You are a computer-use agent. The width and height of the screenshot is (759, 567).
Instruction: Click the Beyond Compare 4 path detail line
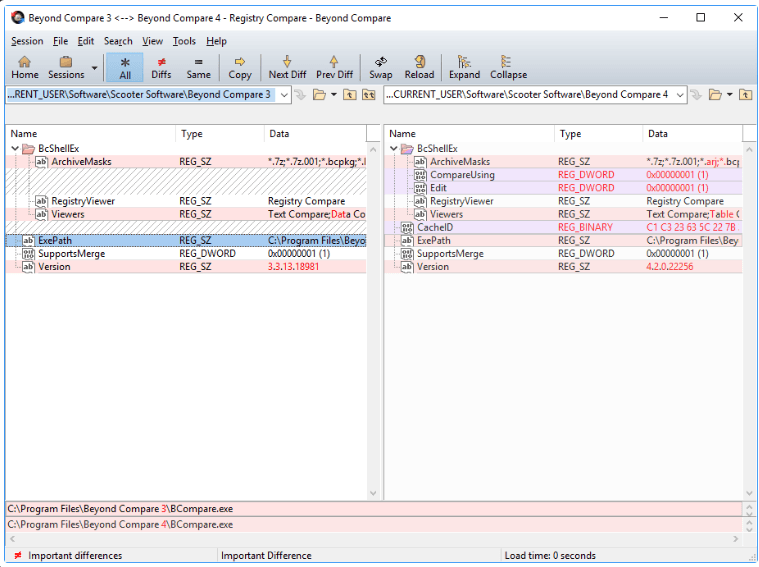click(373, 524)
